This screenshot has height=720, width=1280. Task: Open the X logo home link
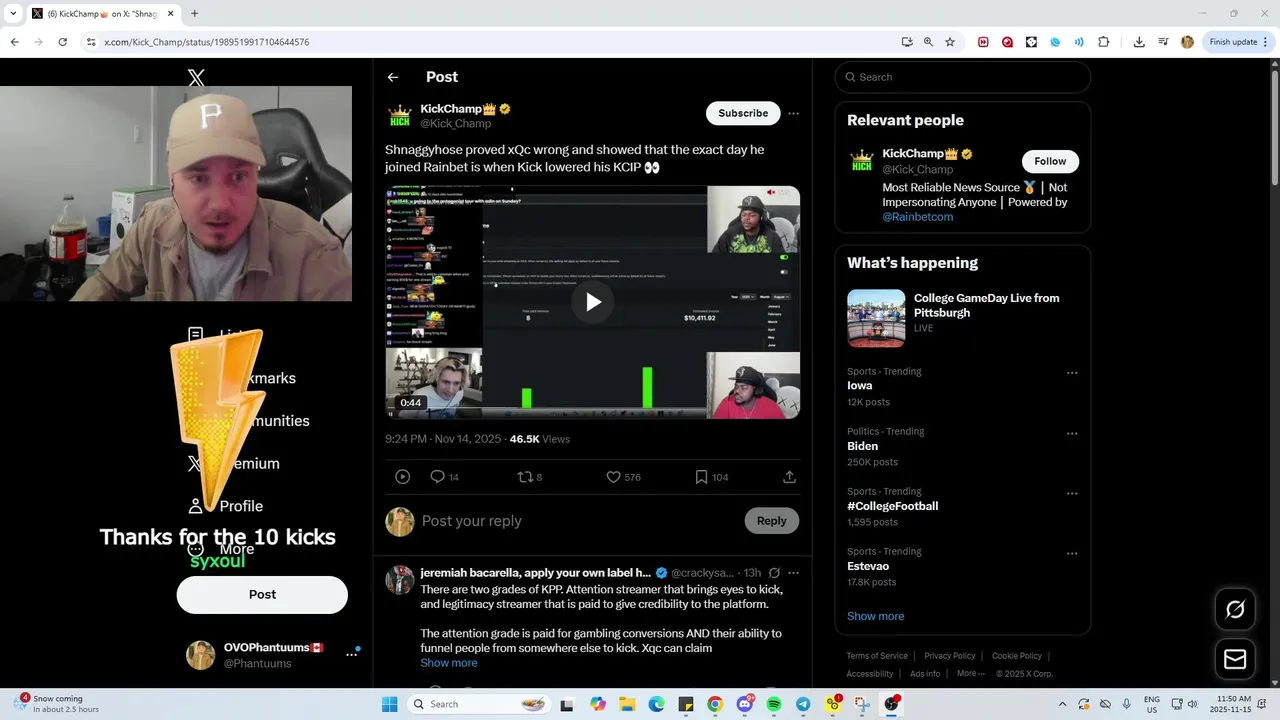click(196, 77)
